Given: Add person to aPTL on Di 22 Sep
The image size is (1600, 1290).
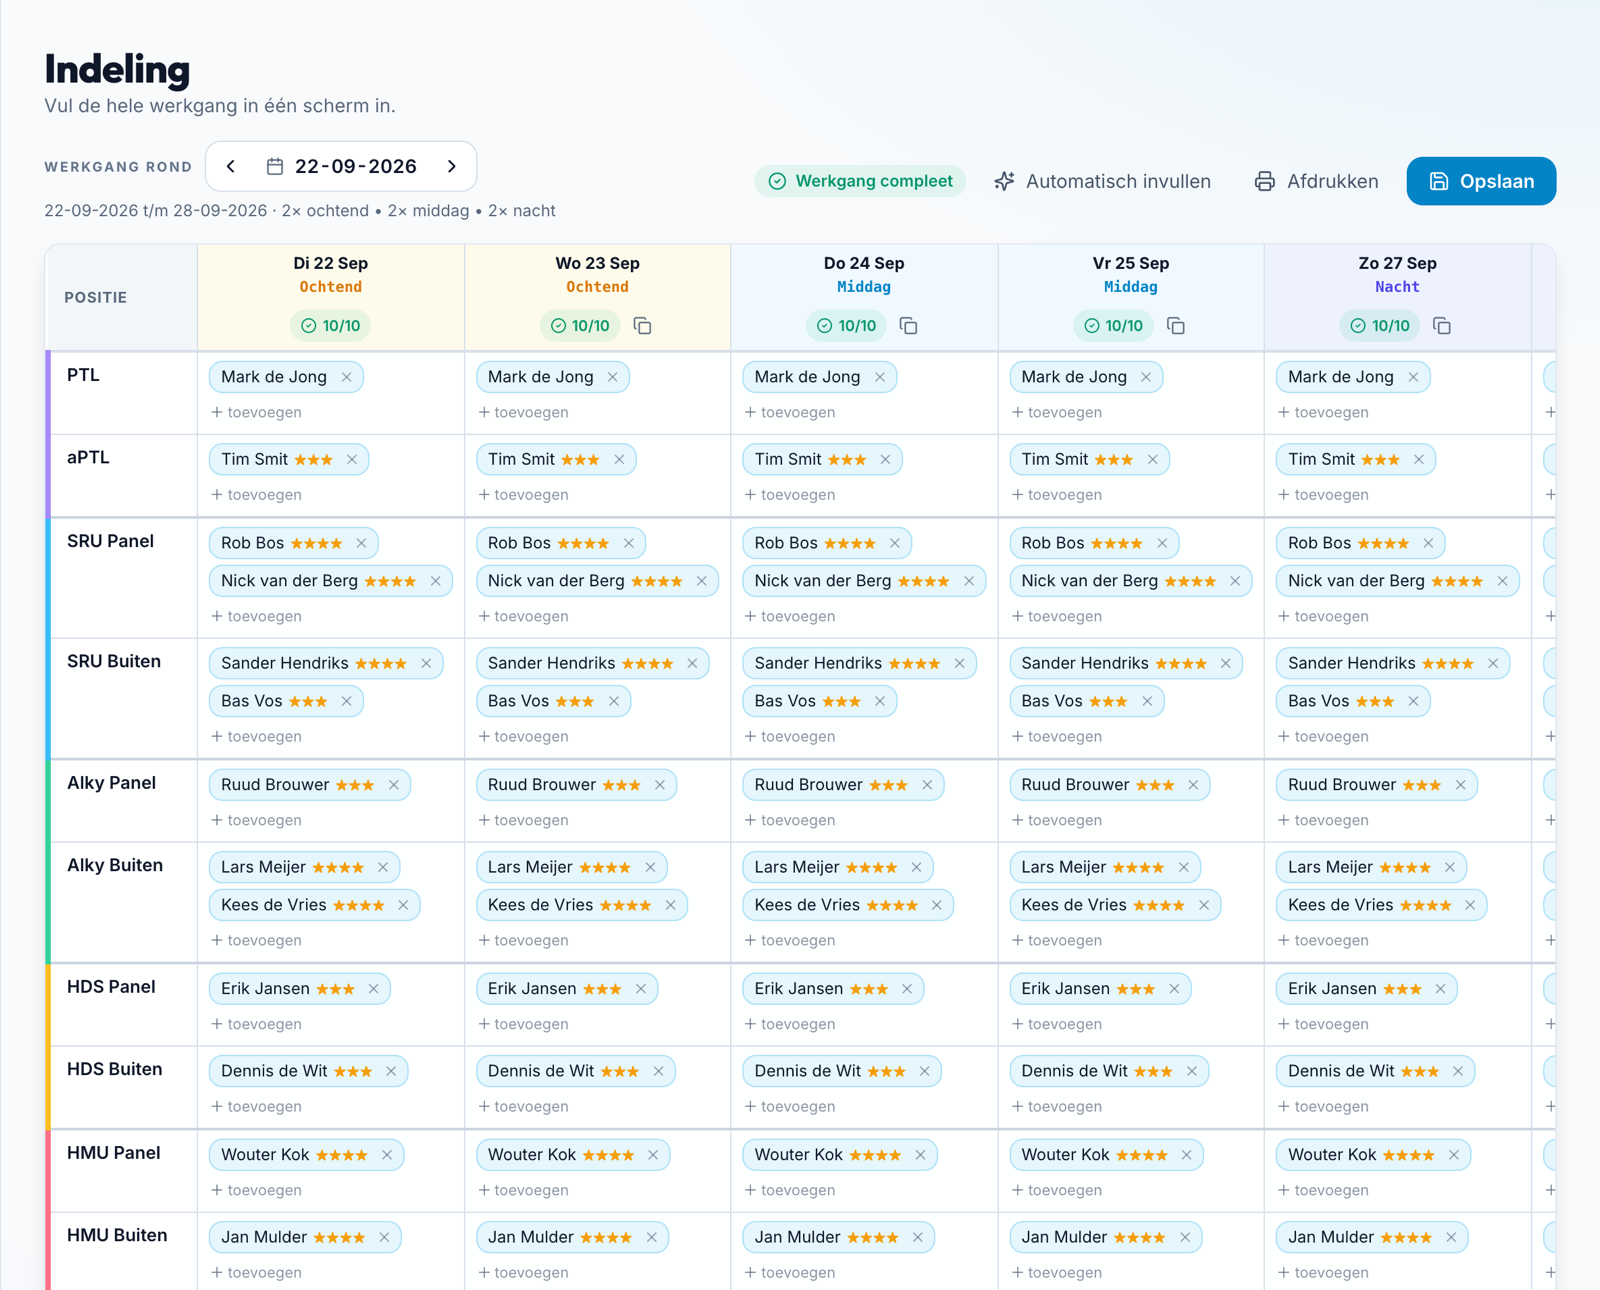Looking at the screenshot, I should point(256,494).
